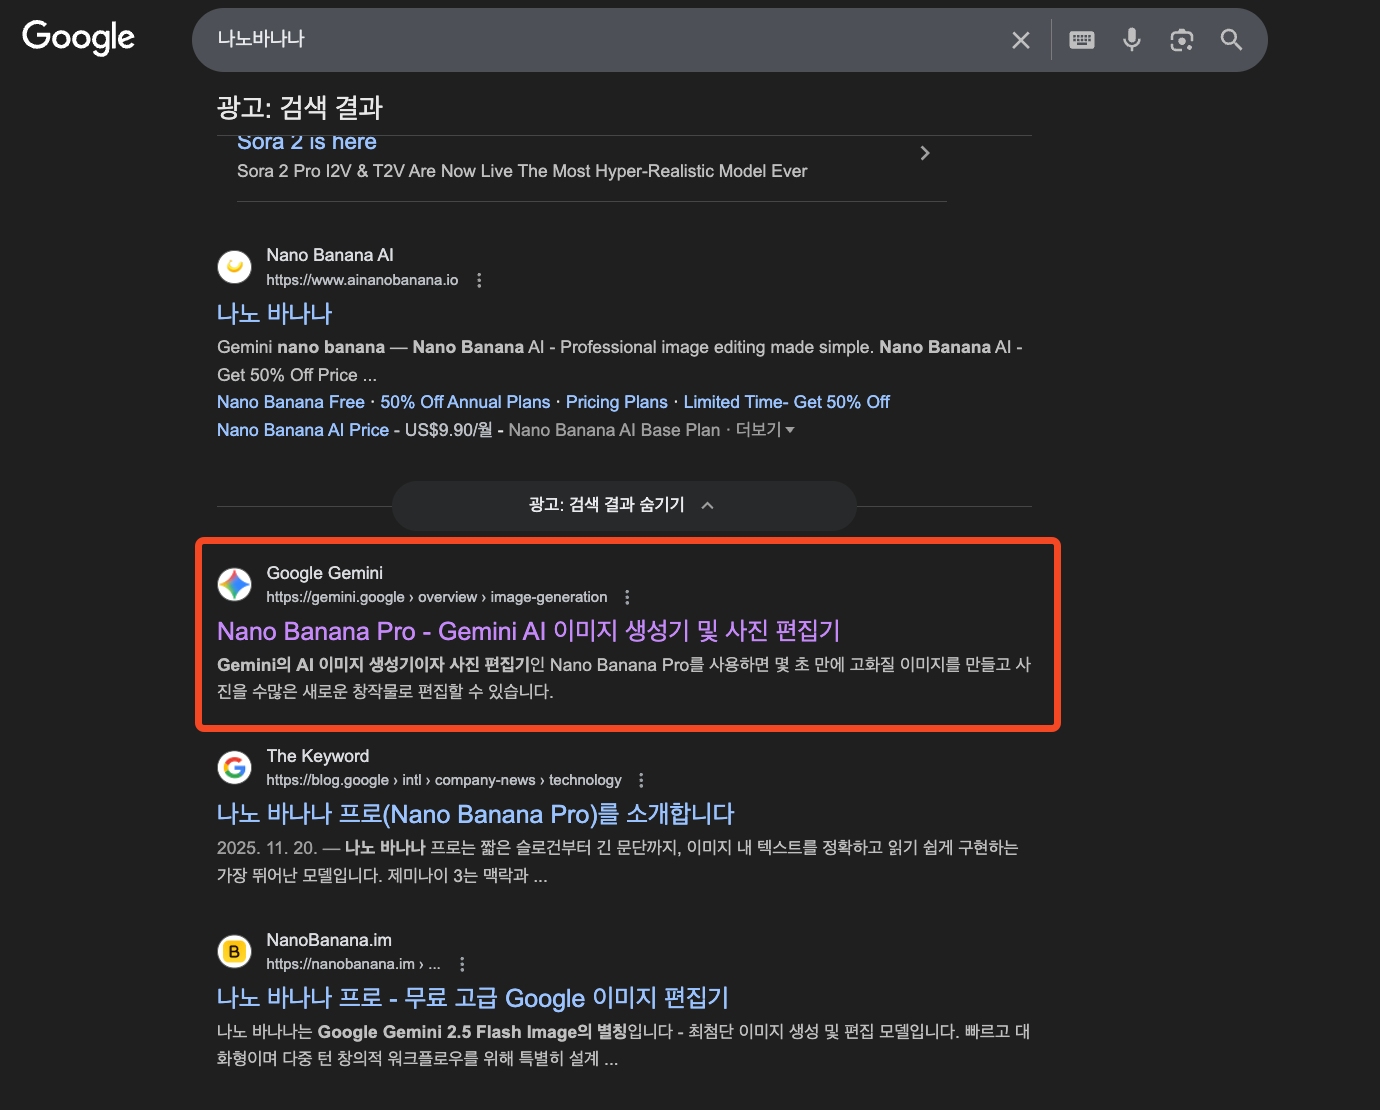This screenshot has width=1380, height=1110.
Task: Clear the search box text
Action: click(1020, 40)
